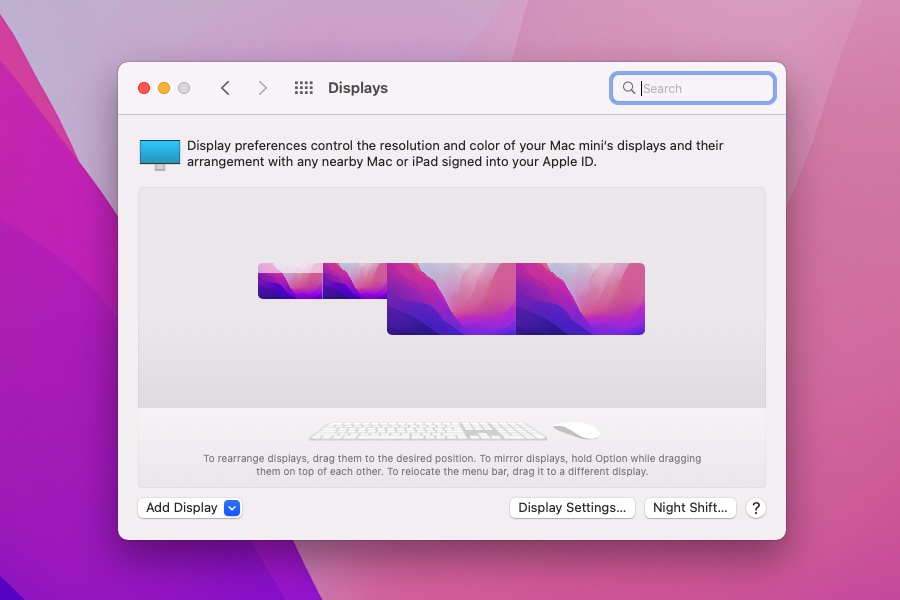The height and width of the screenshot is (600, 900).
Task: Select the leftmost display with menu bar
Action: pyautogui.click(x=290, y=281)
